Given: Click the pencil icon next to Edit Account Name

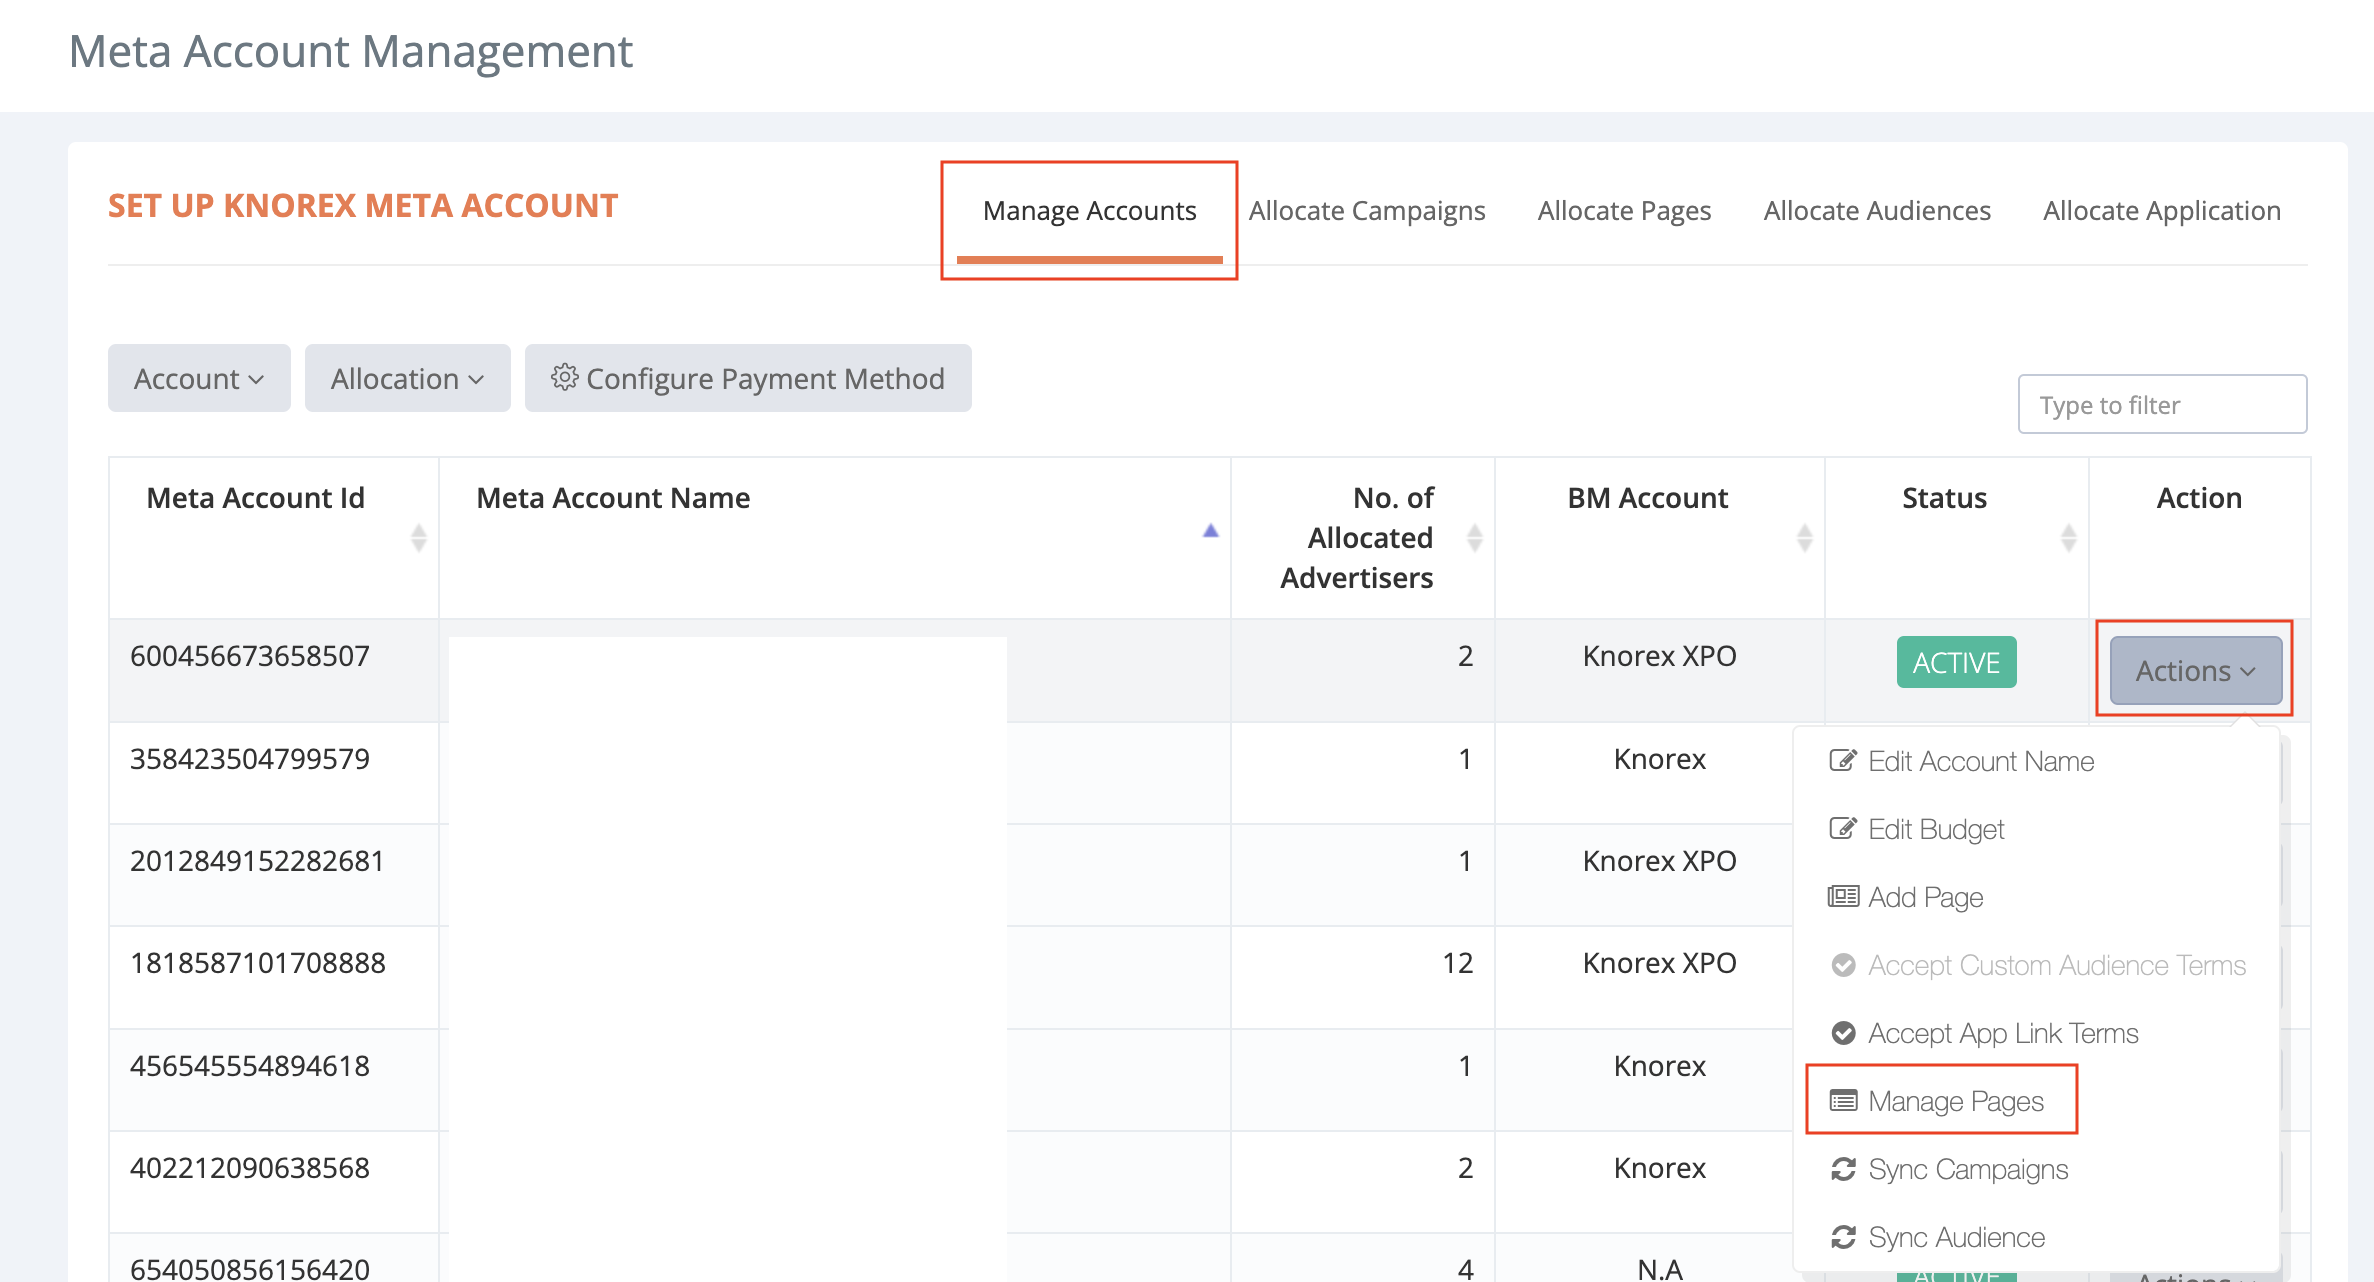Looking at the screenshot, I should tap(1842, 759).
